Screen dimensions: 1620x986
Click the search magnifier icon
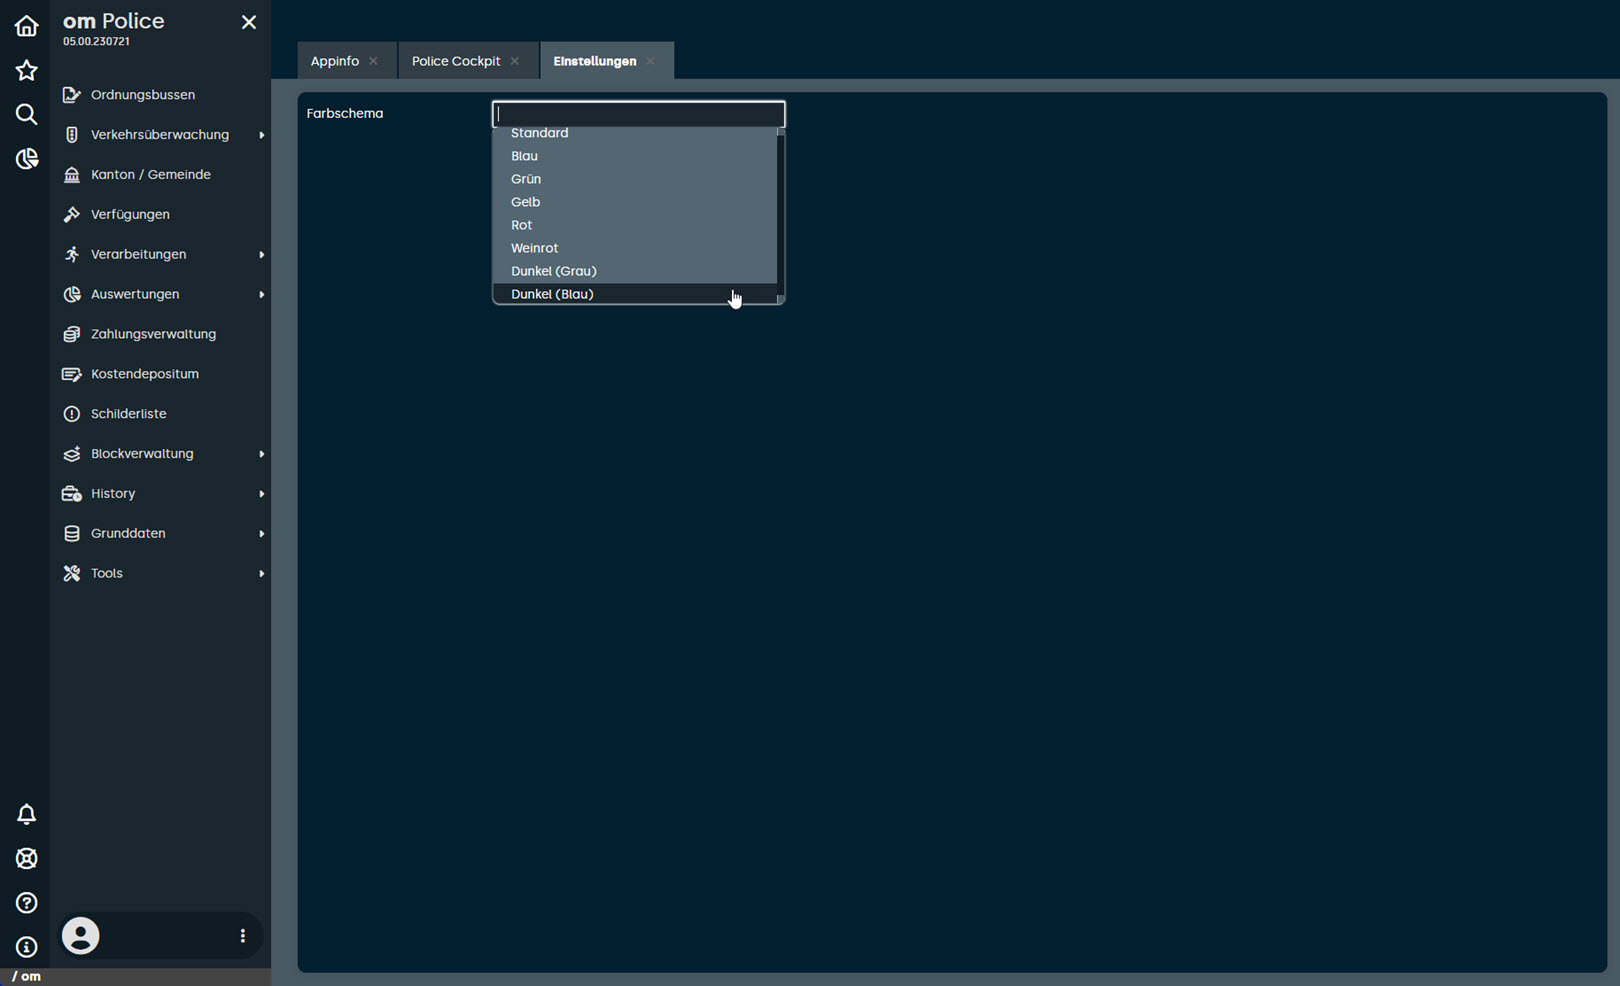[x=26, y=114]
